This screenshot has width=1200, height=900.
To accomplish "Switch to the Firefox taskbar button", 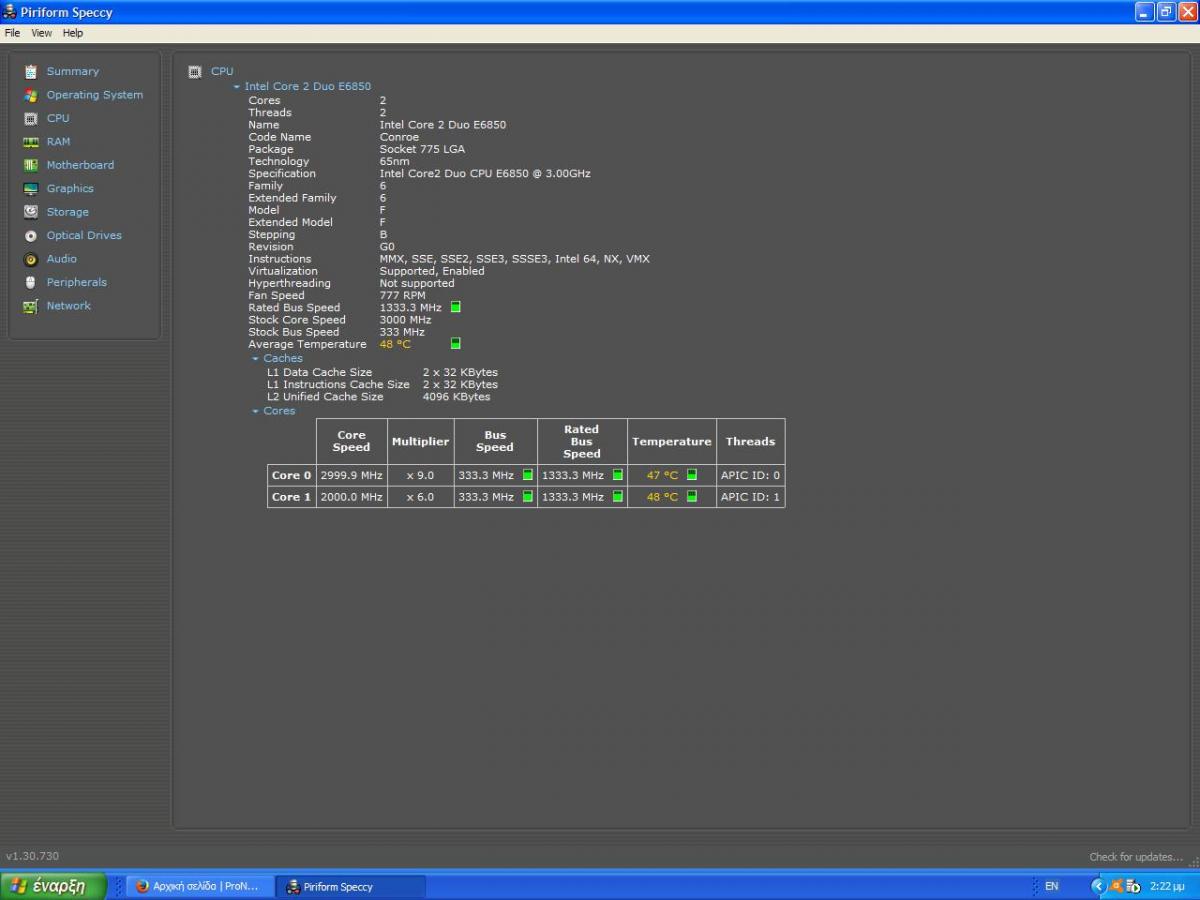I will [x=200, y=886].
